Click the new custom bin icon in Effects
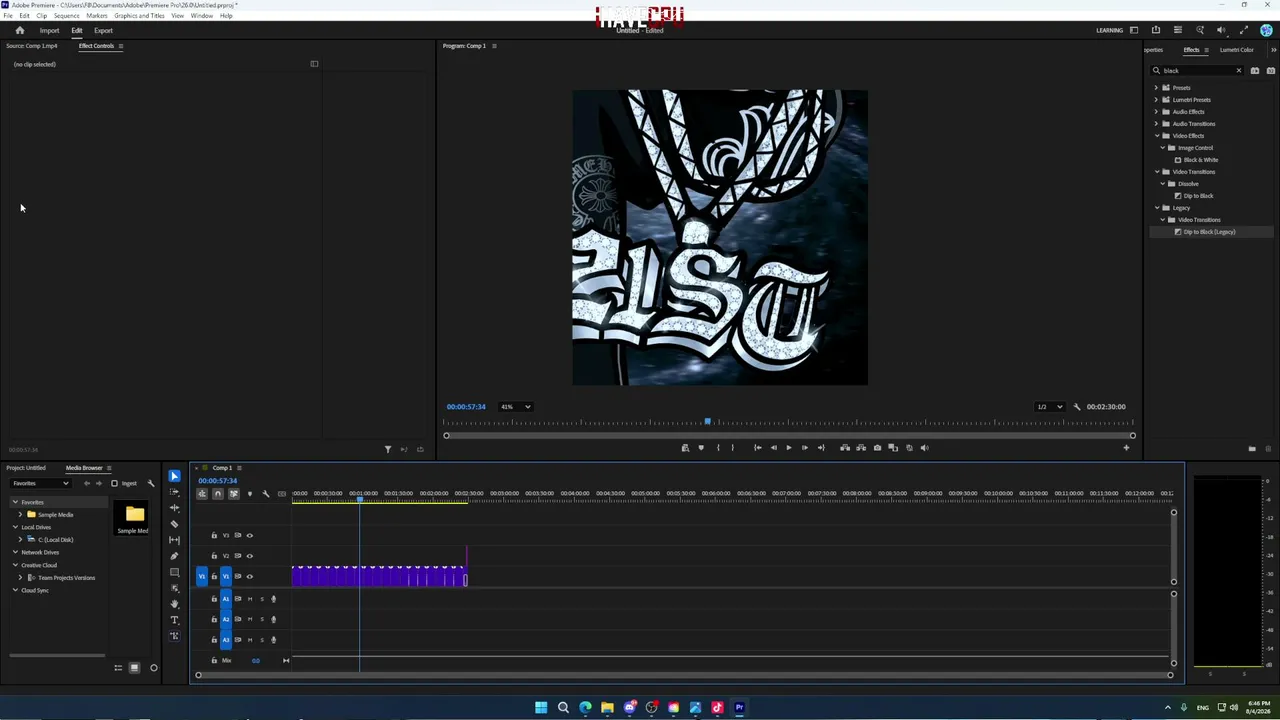The image size is (1280, 720). (x=1252, y=449)
